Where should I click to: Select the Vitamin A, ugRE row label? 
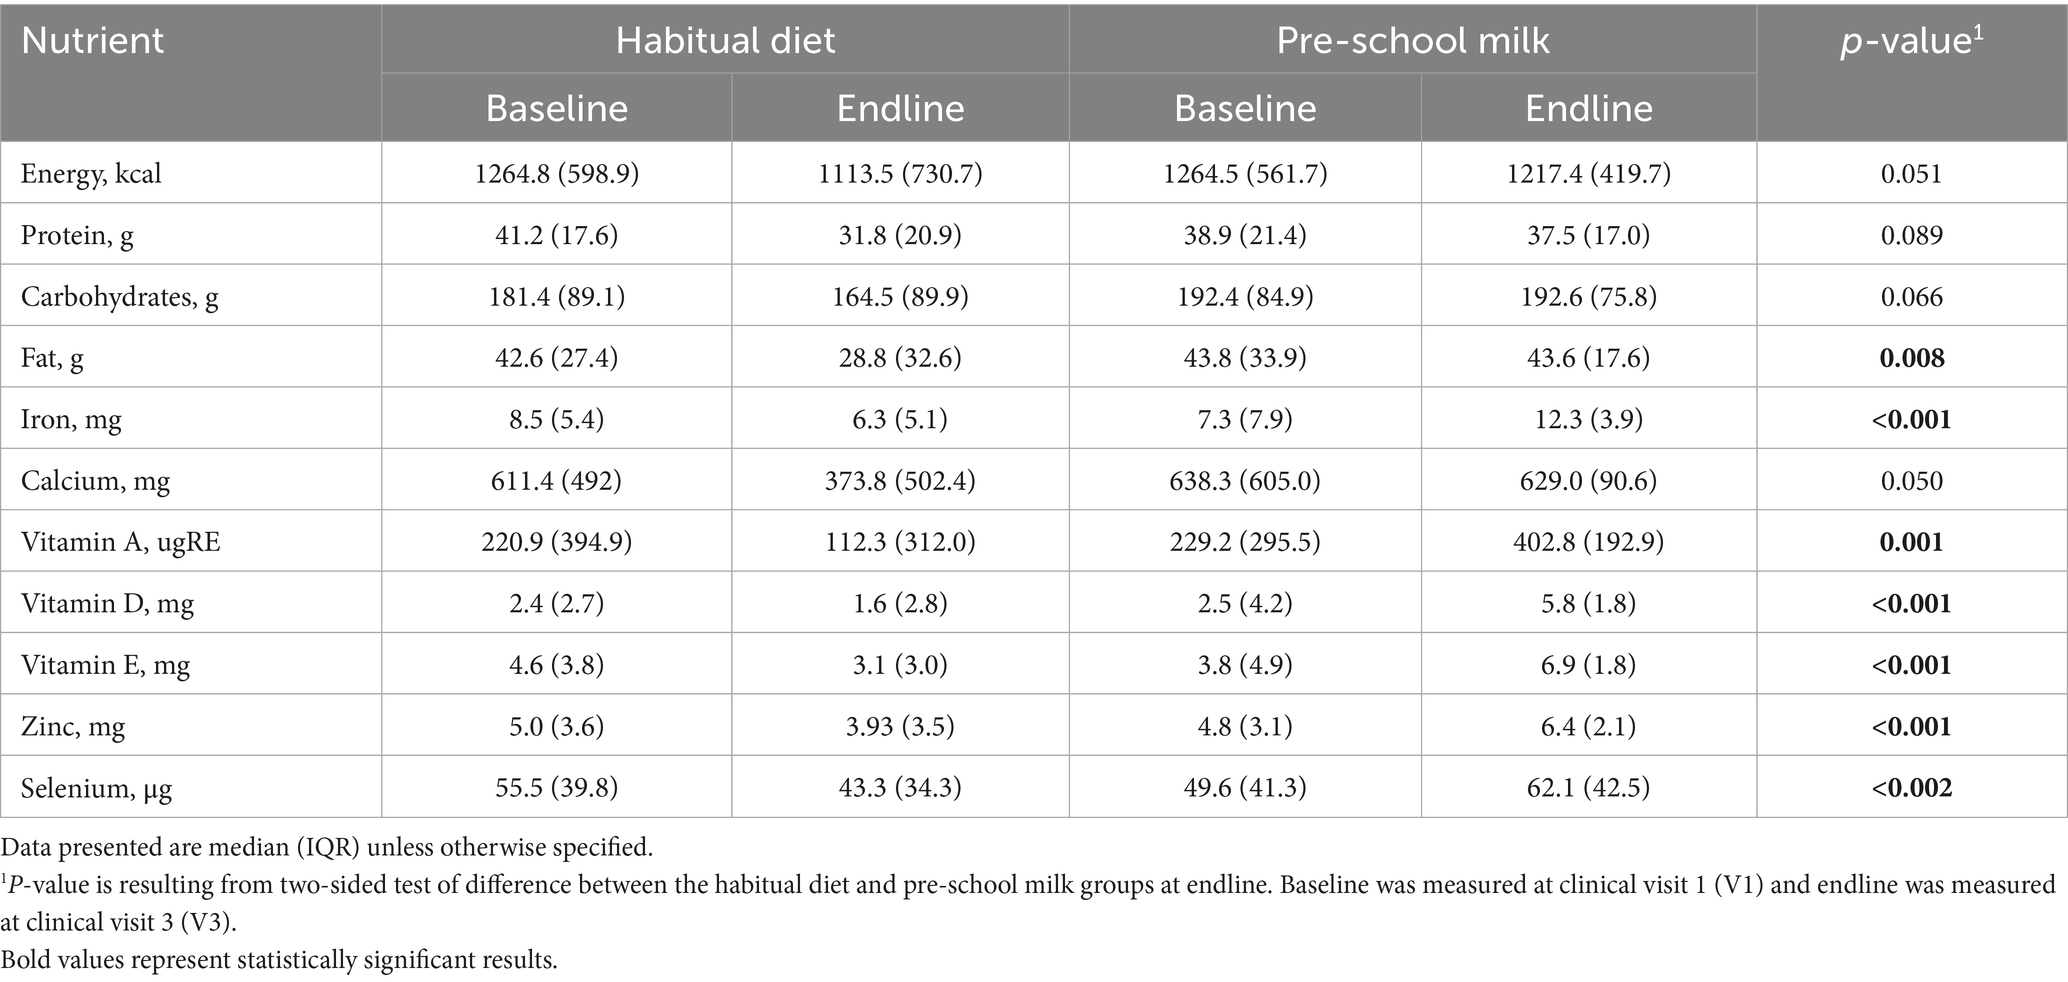pyautogui.click(x=120, y=542)
